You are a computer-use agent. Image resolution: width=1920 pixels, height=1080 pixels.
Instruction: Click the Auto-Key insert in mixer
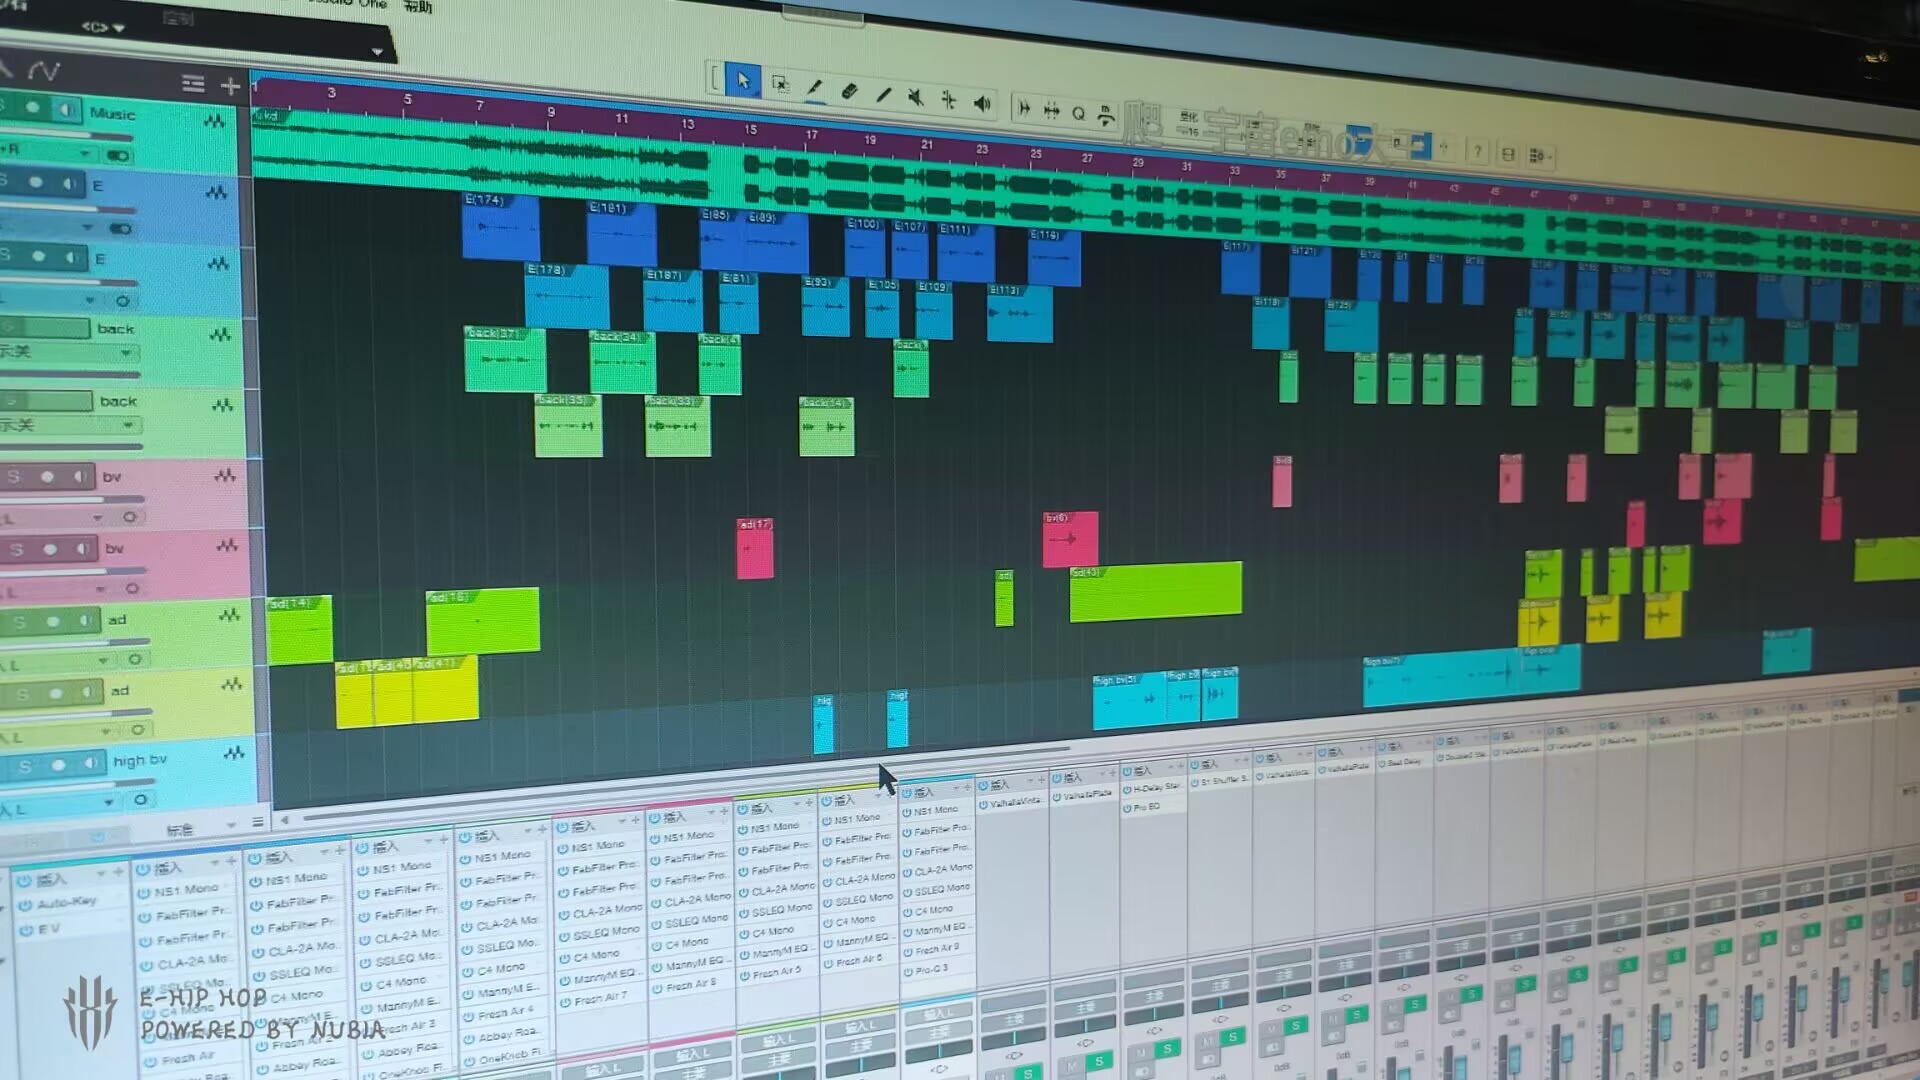[66, 902]
